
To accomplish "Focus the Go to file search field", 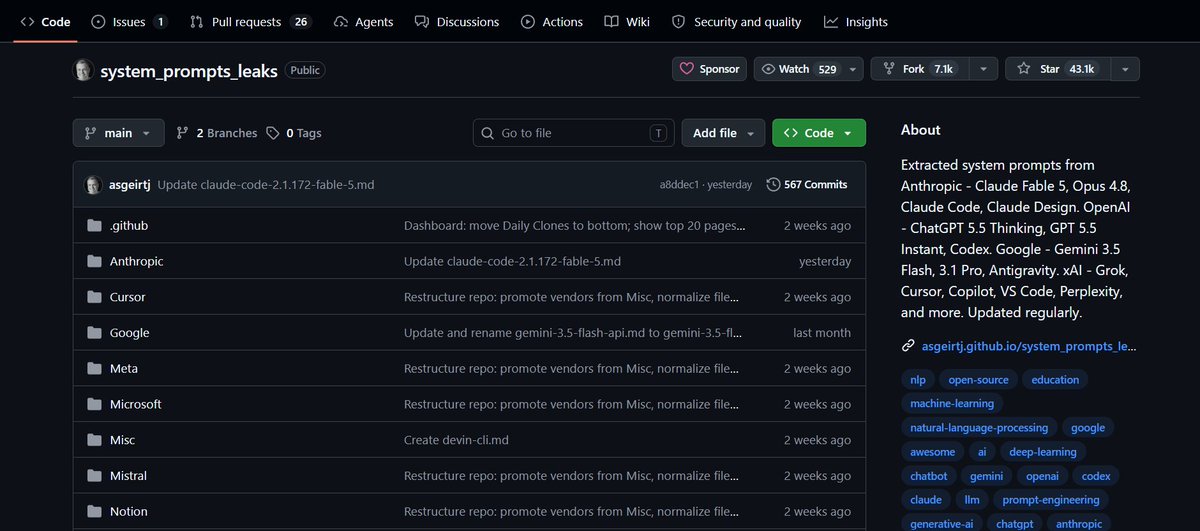I will (574, 133).
